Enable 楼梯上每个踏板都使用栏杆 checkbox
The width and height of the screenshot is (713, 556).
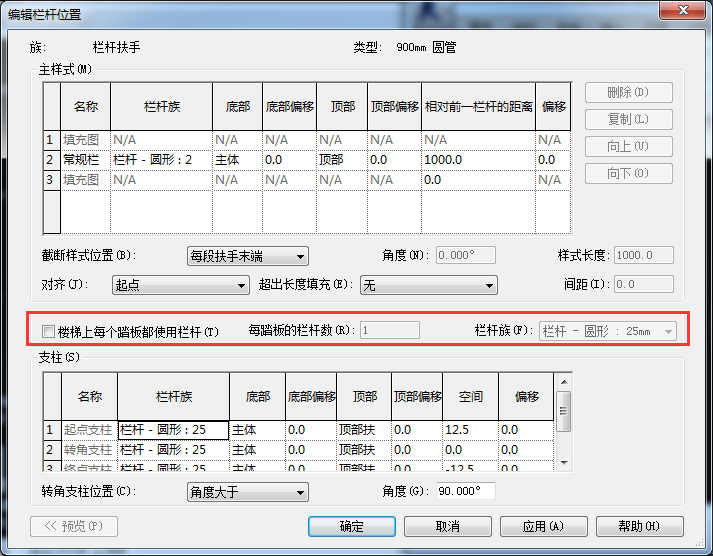[48, 331]
